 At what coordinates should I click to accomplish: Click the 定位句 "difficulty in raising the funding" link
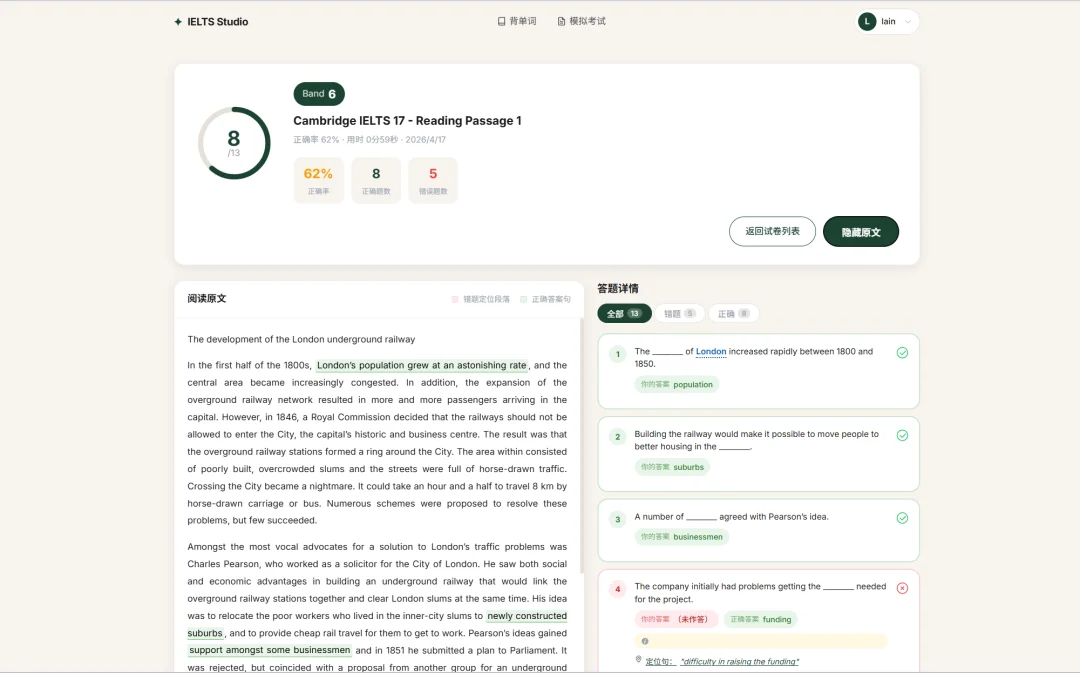722,661
